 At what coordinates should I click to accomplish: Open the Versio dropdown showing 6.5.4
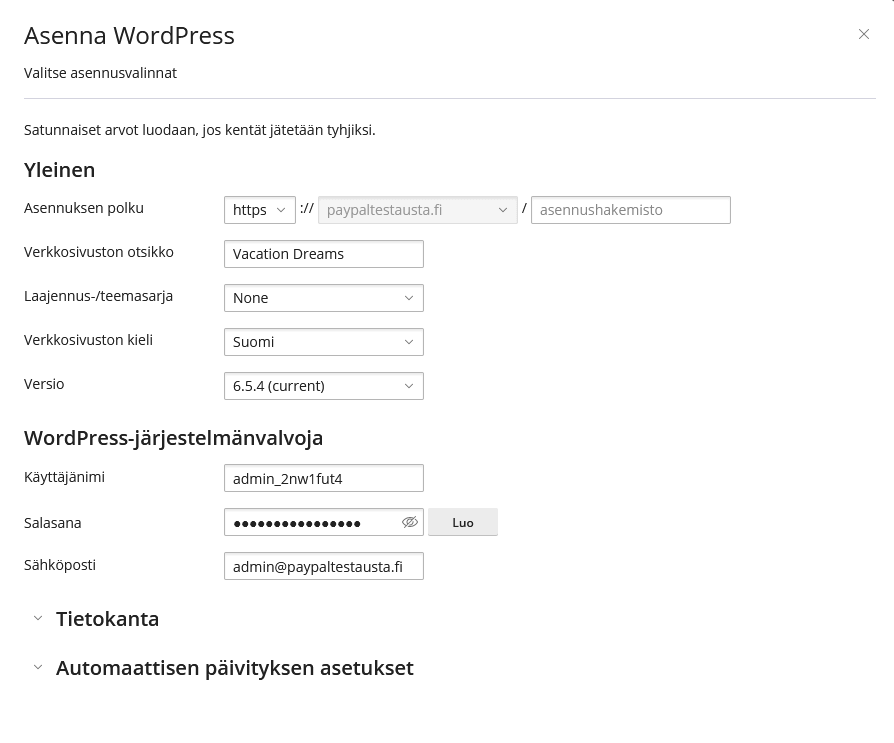pos(323,386)
